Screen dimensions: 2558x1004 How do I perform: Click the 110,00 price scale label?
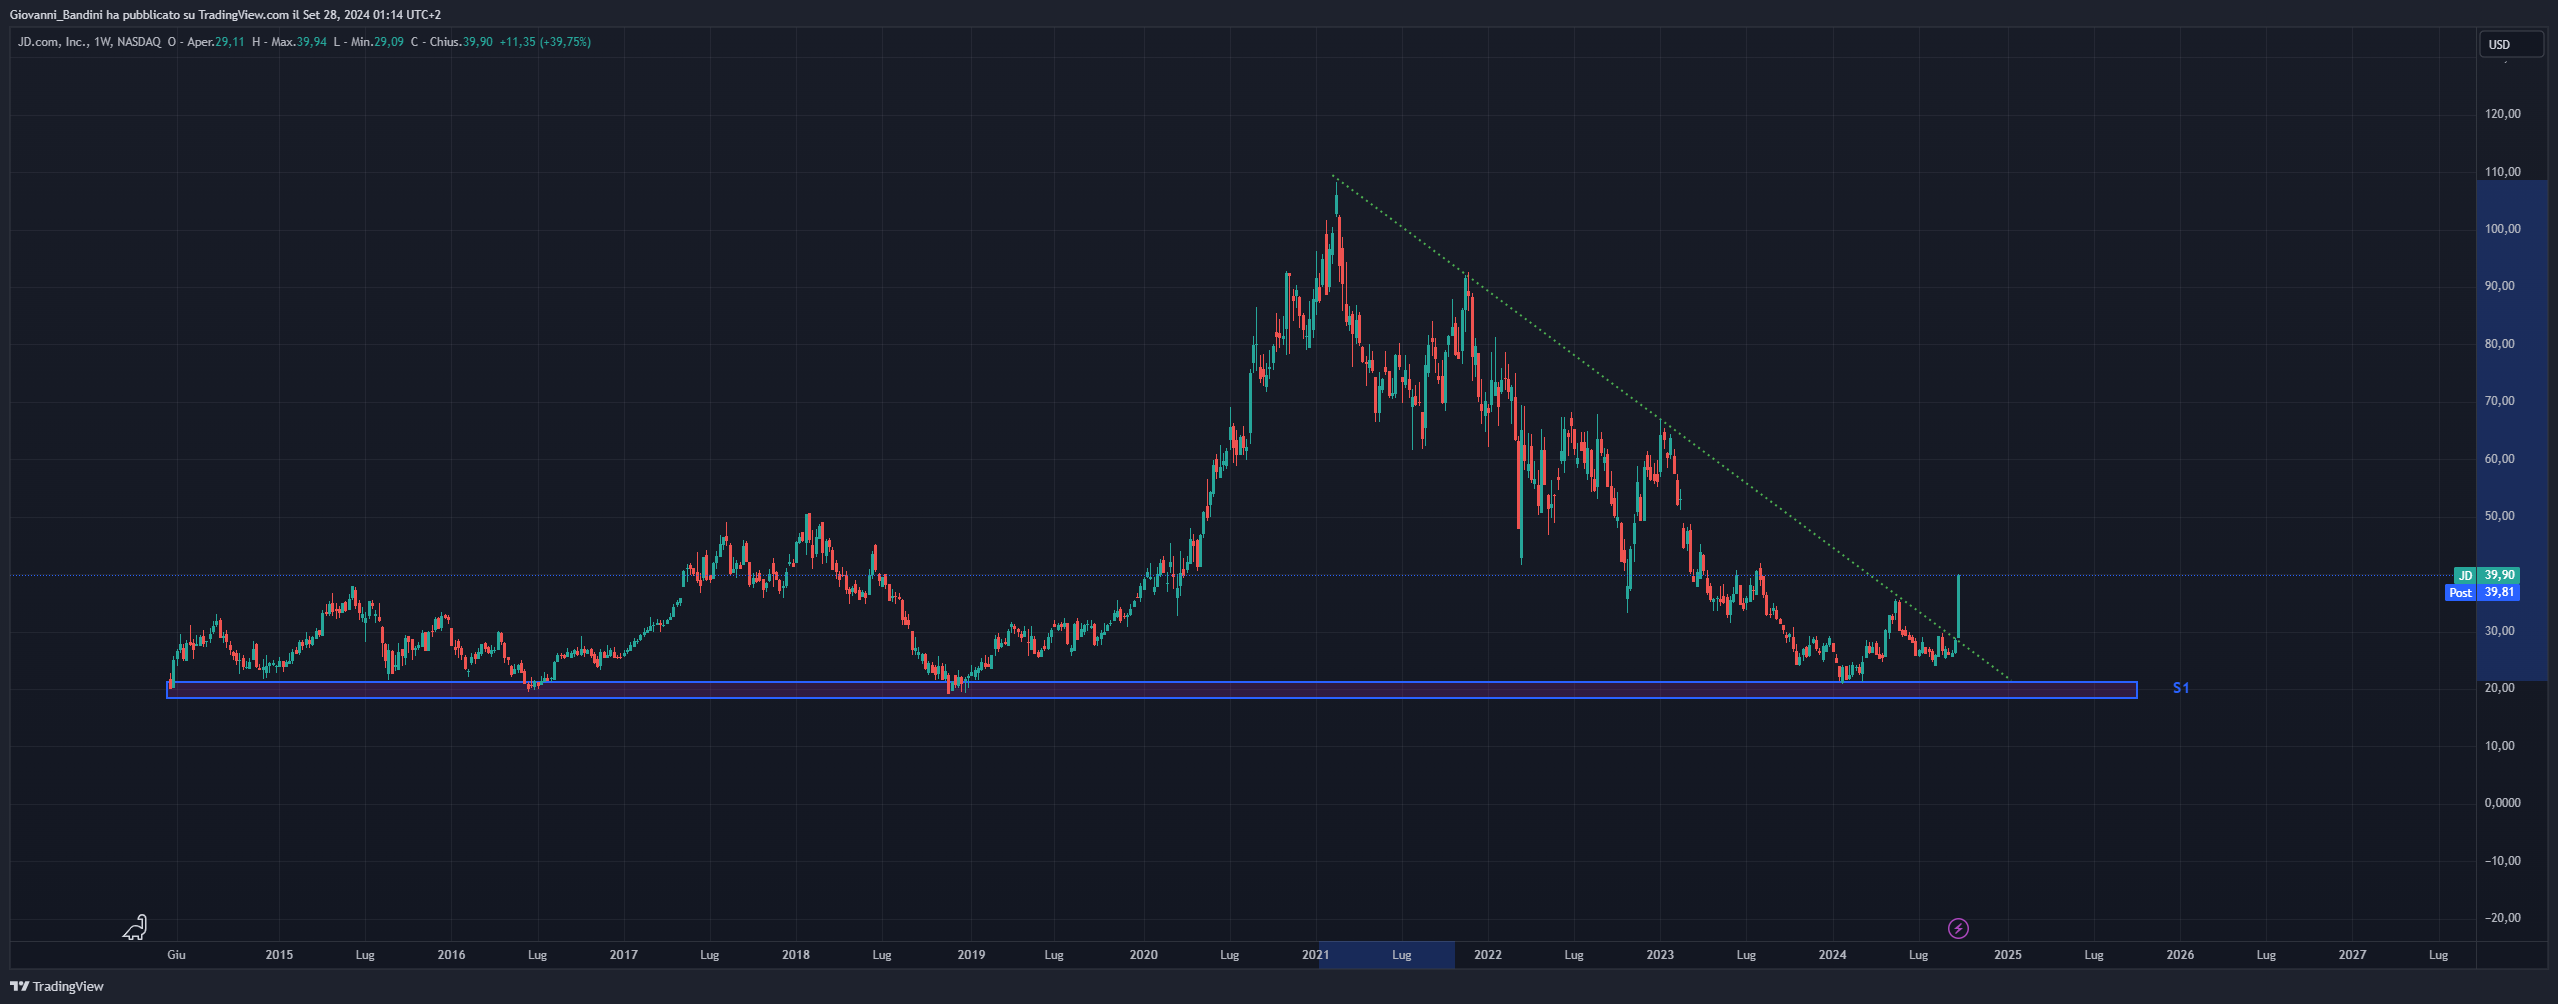[x=2502, y=172]
